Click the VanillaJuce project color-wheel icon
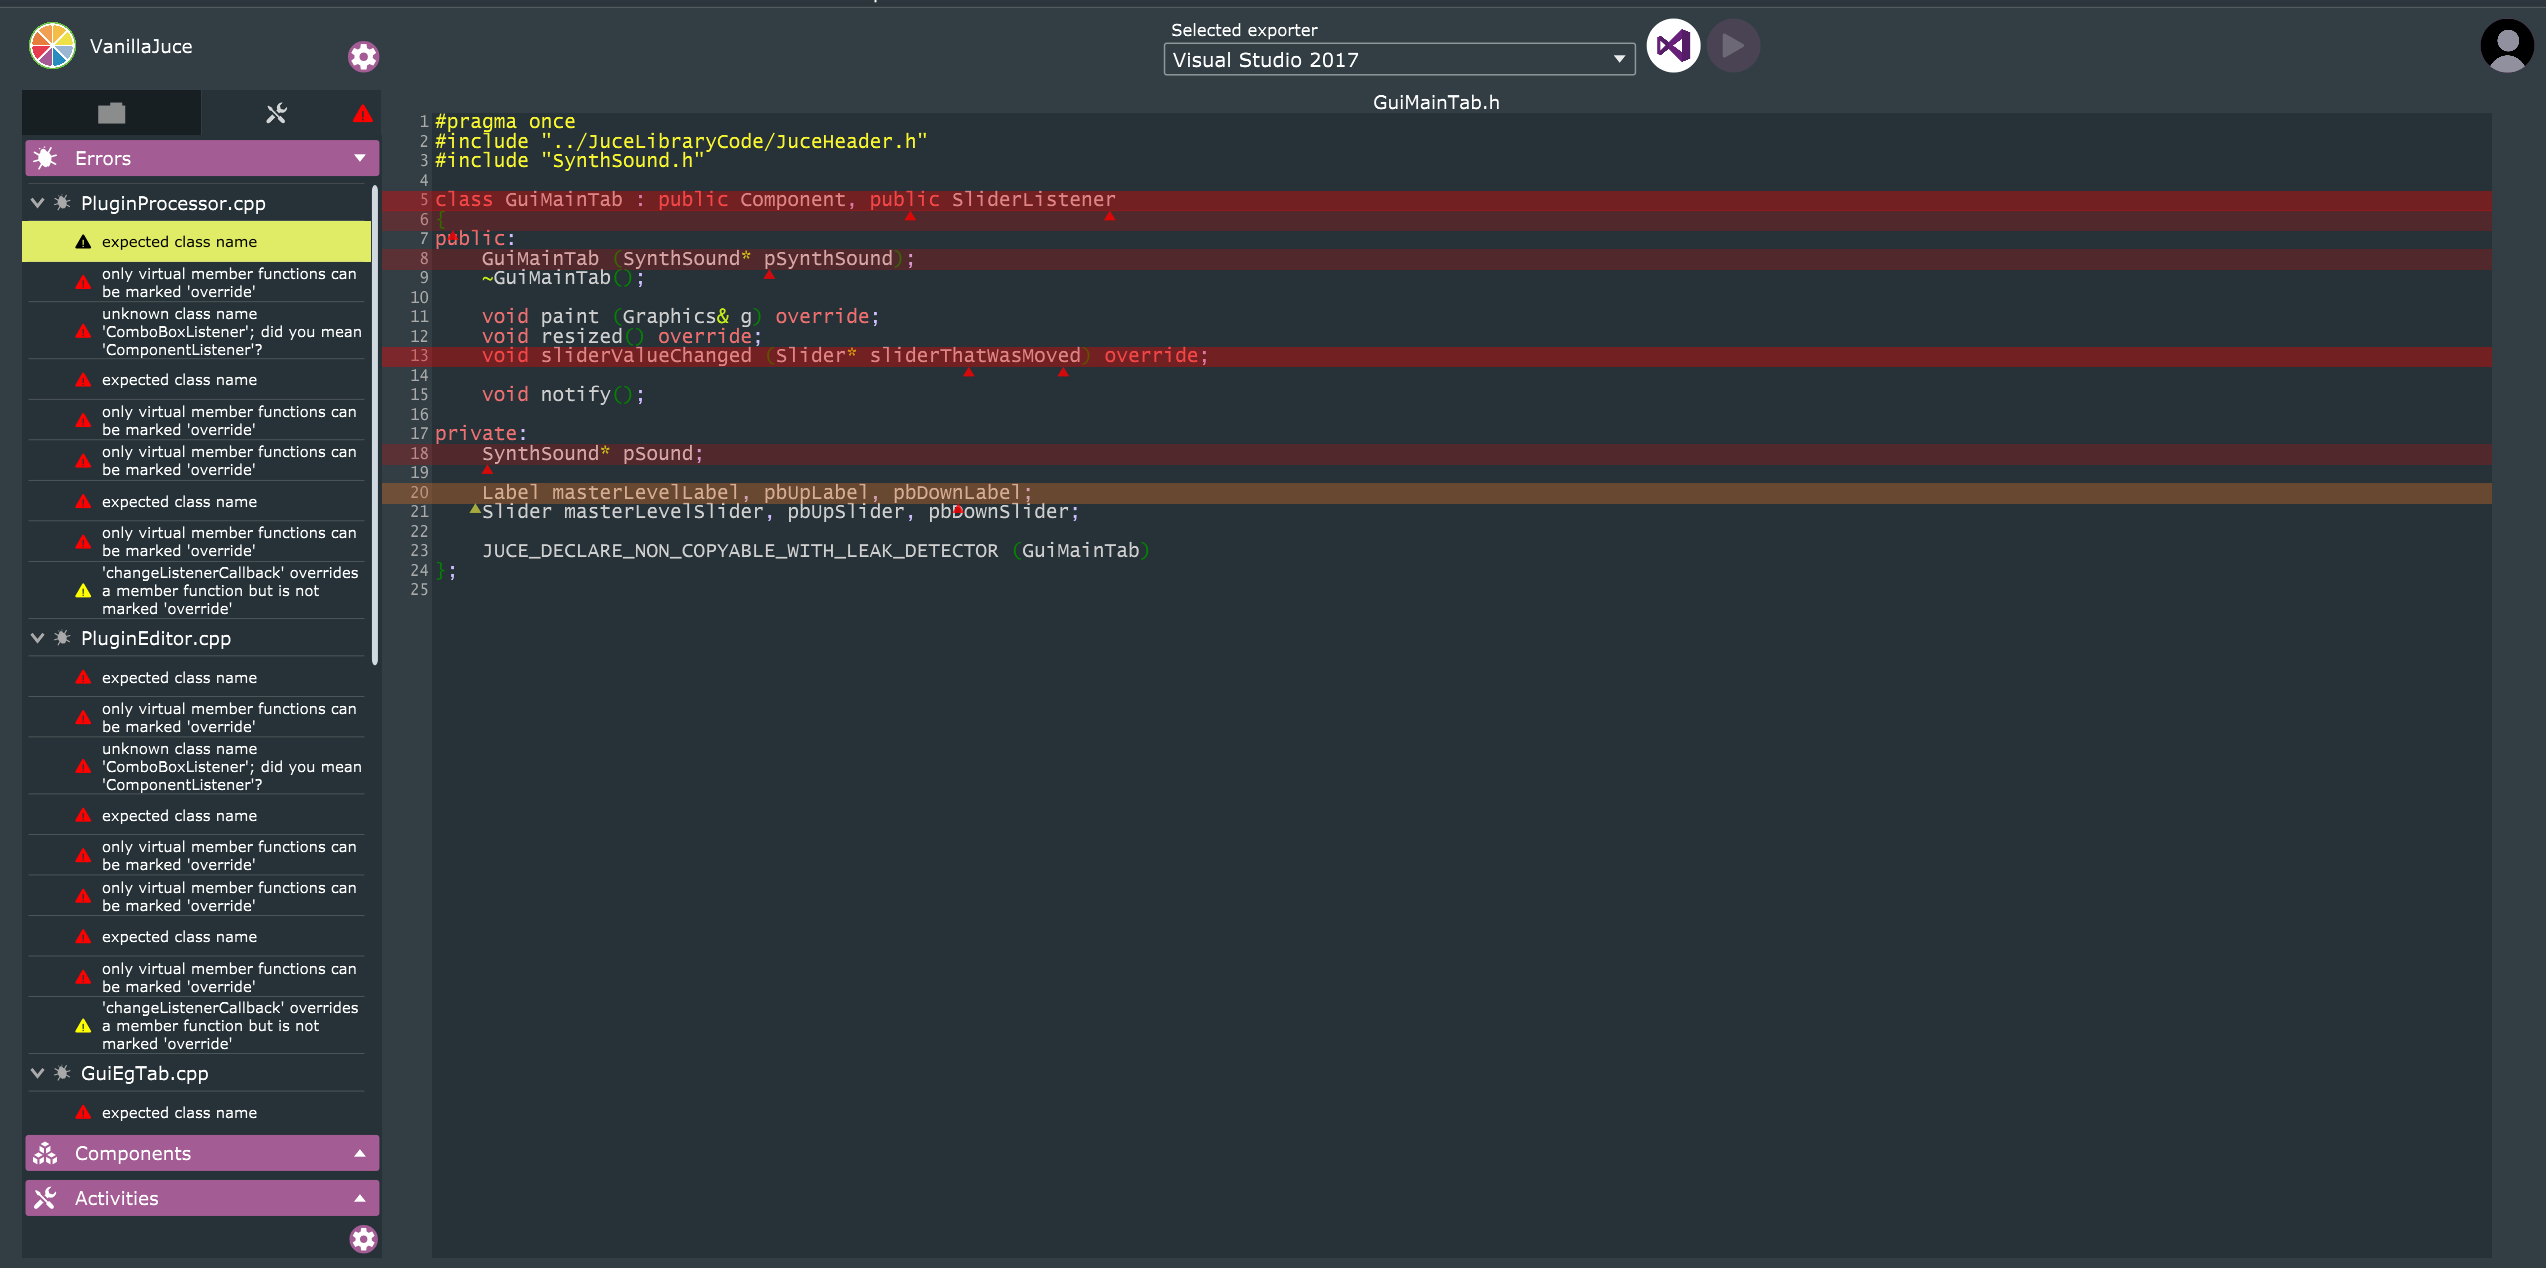 (x=52, y=46)
